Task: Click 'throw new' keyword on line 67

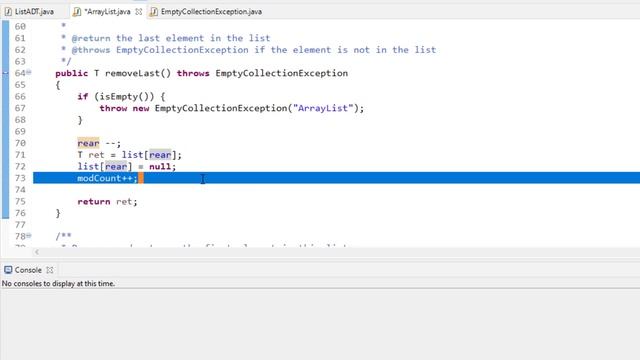Action: [124, 108]
